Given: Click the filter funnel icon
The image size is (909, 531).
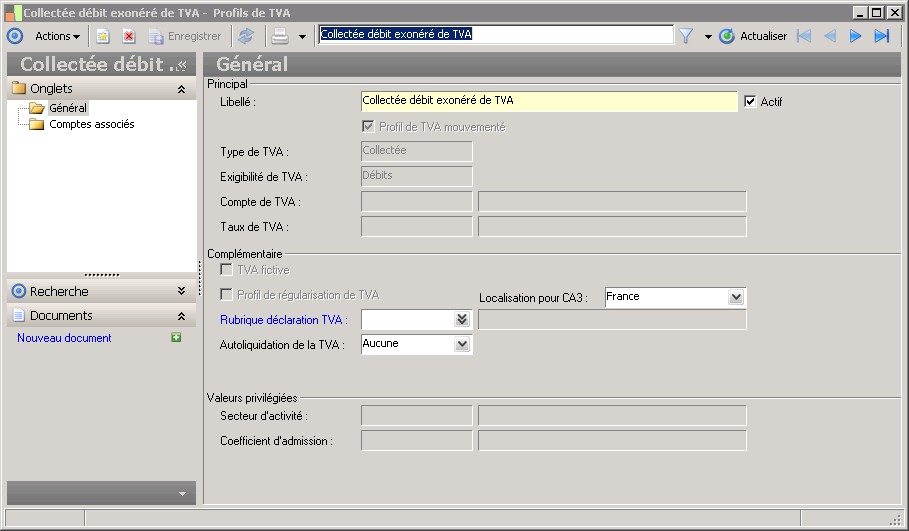Looking at the screenshot, I should pos(686,36).
